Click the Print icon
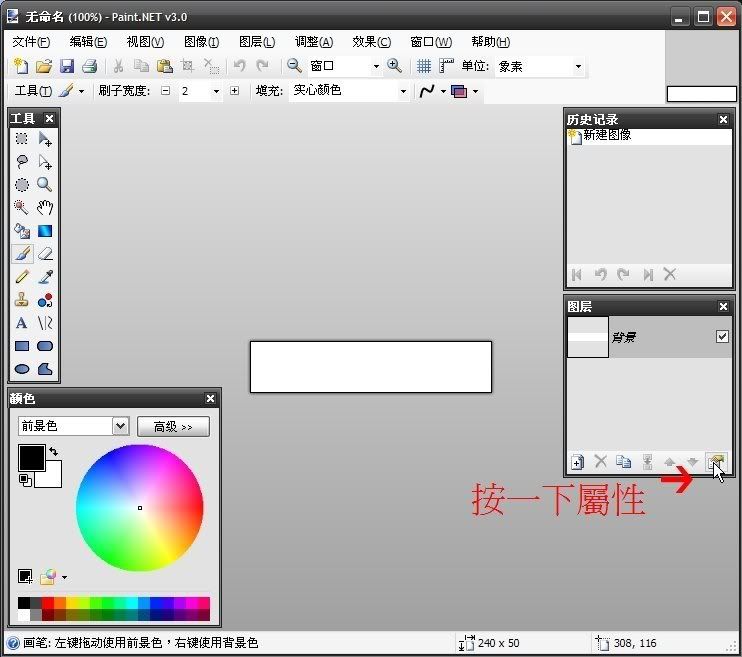The width and height of the screenshot is (742, 657). click(x=89, y=66)
